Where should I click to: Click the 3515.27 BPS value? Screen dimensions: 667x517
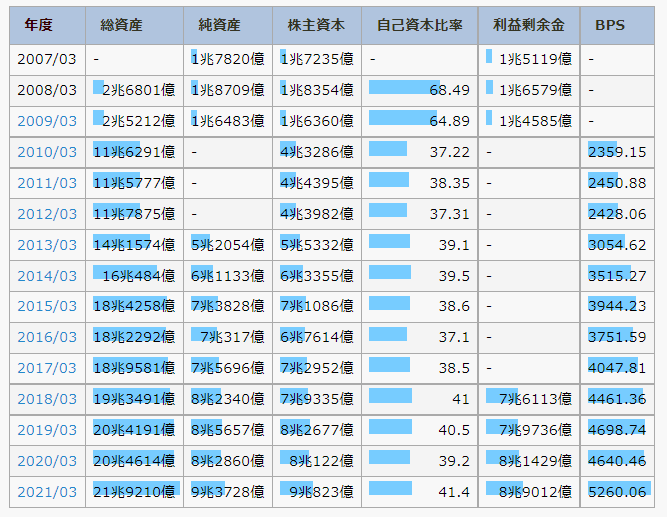coord(617,276)
